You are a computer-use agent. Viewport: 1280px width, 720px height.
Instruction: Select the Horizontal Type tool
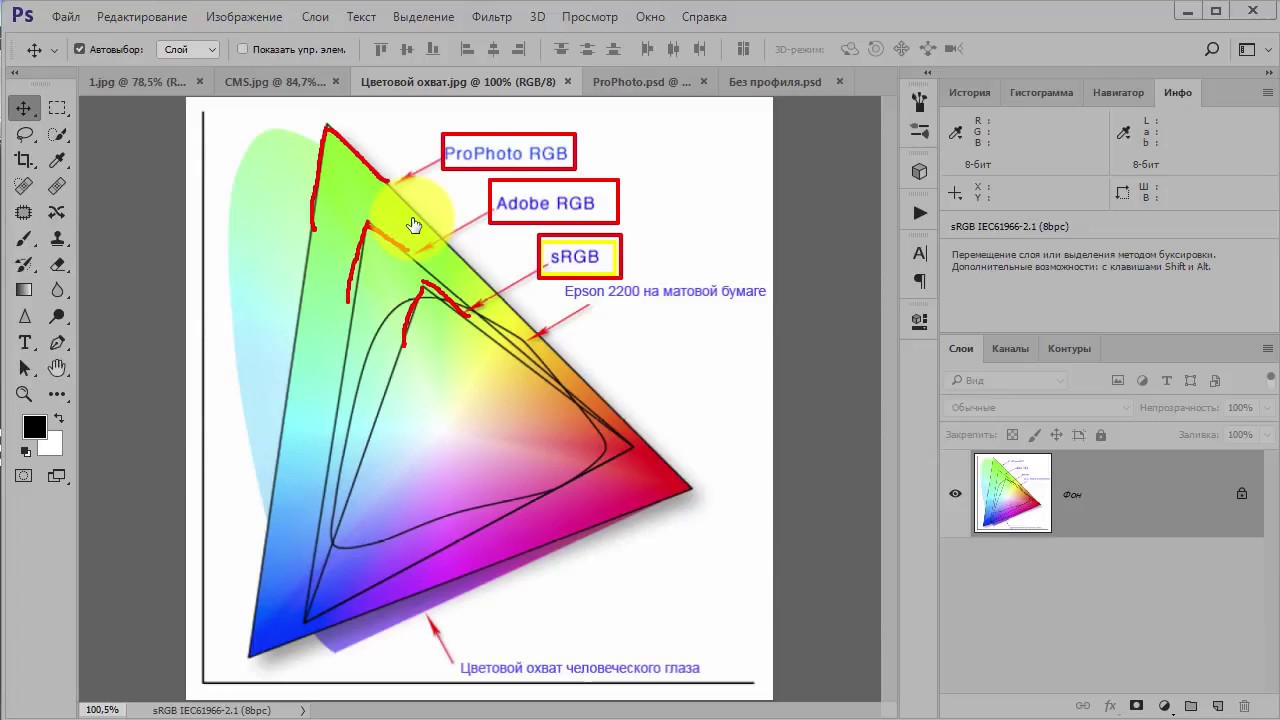[24, 342]
